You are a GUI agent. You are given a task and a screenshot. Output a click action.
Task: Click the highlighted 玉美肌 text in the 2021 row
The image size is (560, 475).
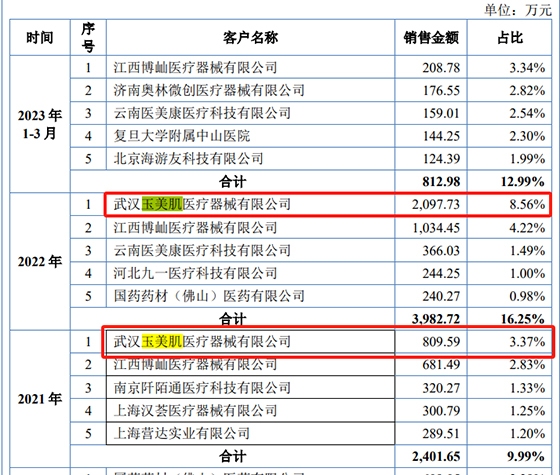click(x=162, y=341)
